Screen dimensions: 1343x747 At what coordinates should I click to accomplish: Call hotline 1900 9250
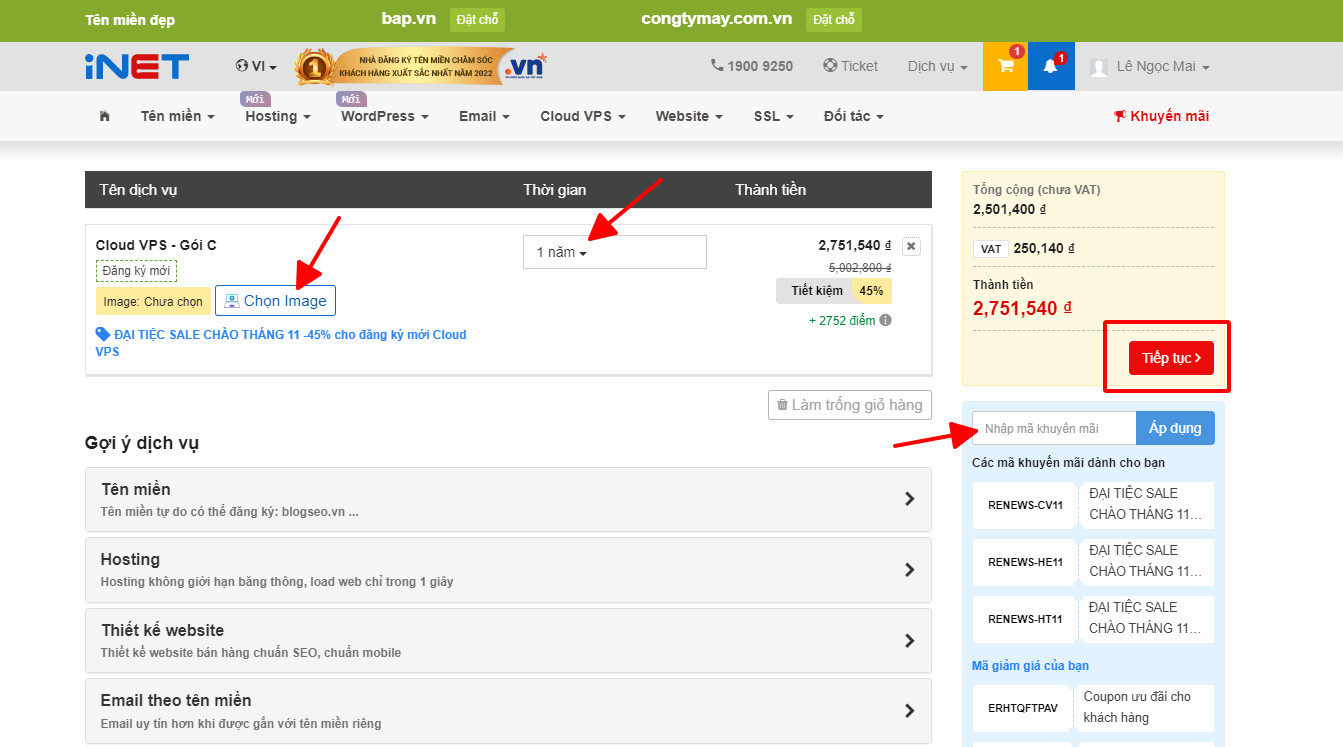tap(752, 66)
